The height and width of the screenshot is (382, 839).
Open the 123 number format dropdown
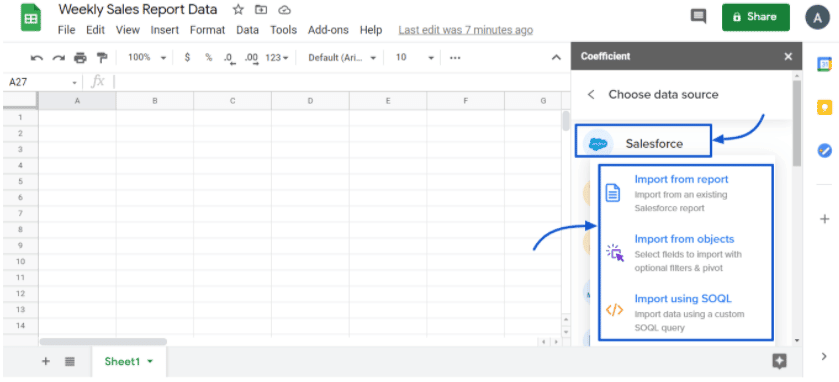(277, 57)
